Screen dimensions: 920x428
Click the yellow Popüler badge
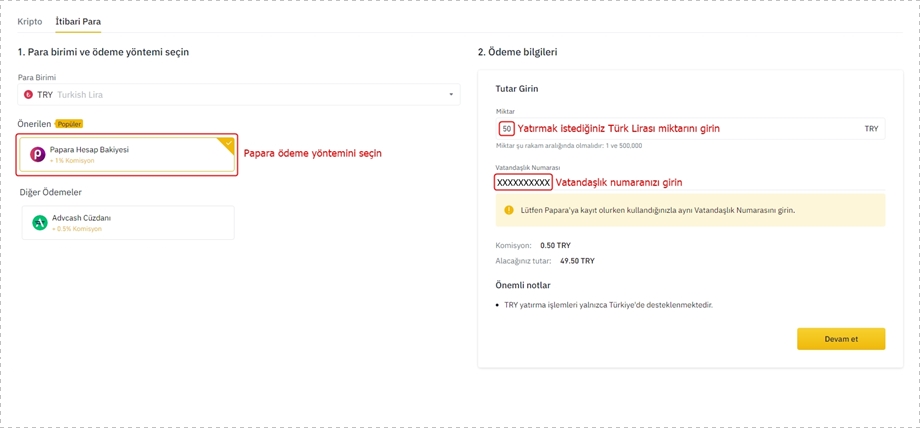click(x=69, y=124)
